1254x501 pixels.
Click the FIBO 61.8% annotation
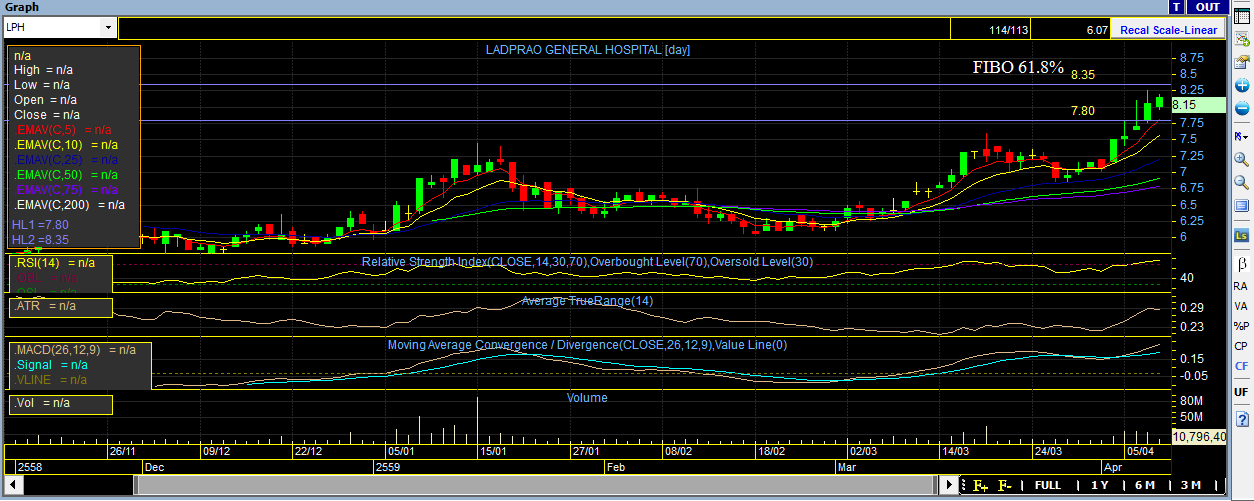pyautogui.click(x=1018, y=68)
